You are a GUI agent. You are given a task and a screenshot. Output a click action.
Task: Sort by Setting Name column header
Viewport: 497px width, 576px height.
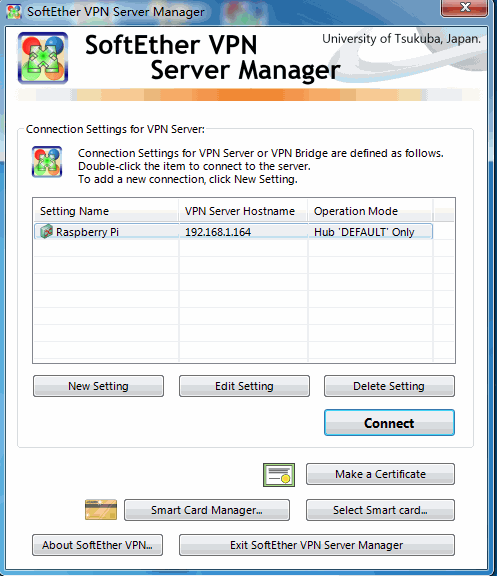(x=106, y=211)
